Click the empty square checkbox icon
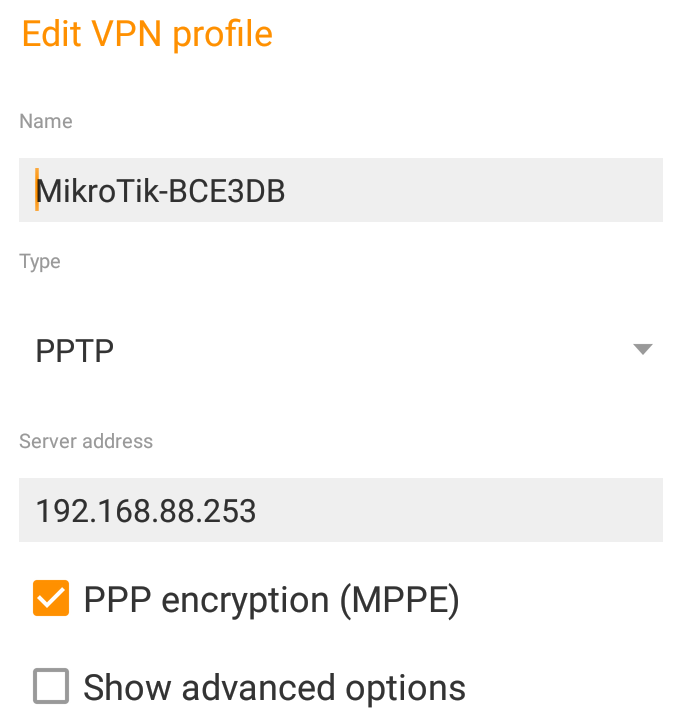The width and height of the screenshot is (680, 717). [51, 687]
